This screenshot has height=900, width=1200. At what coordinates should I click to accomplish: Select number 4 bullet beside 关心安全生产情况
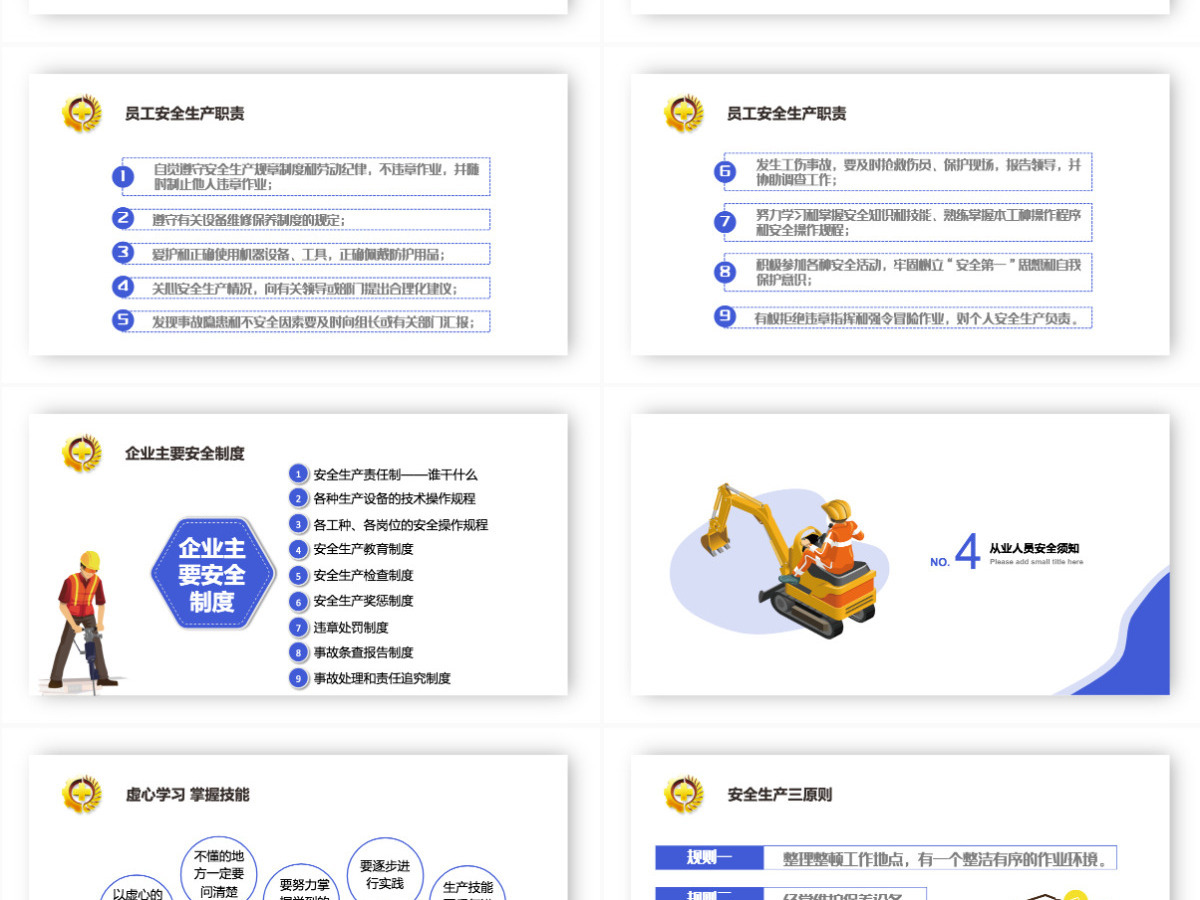tap(122, 287)
